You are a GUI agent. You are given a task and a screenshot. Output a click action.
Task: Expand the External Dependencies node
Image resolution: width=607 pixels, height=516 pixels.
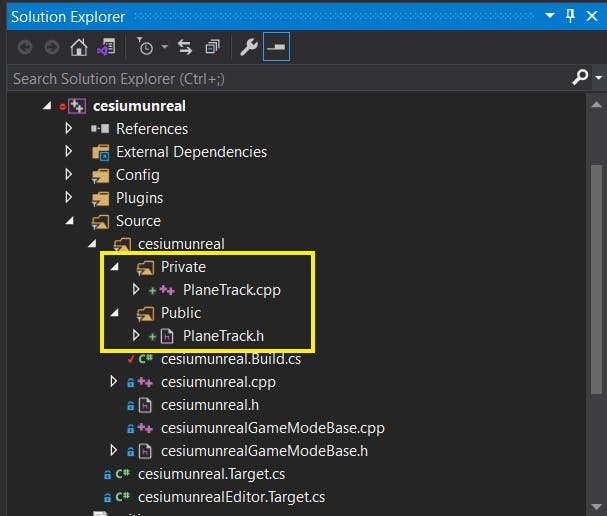pos(69,151)
